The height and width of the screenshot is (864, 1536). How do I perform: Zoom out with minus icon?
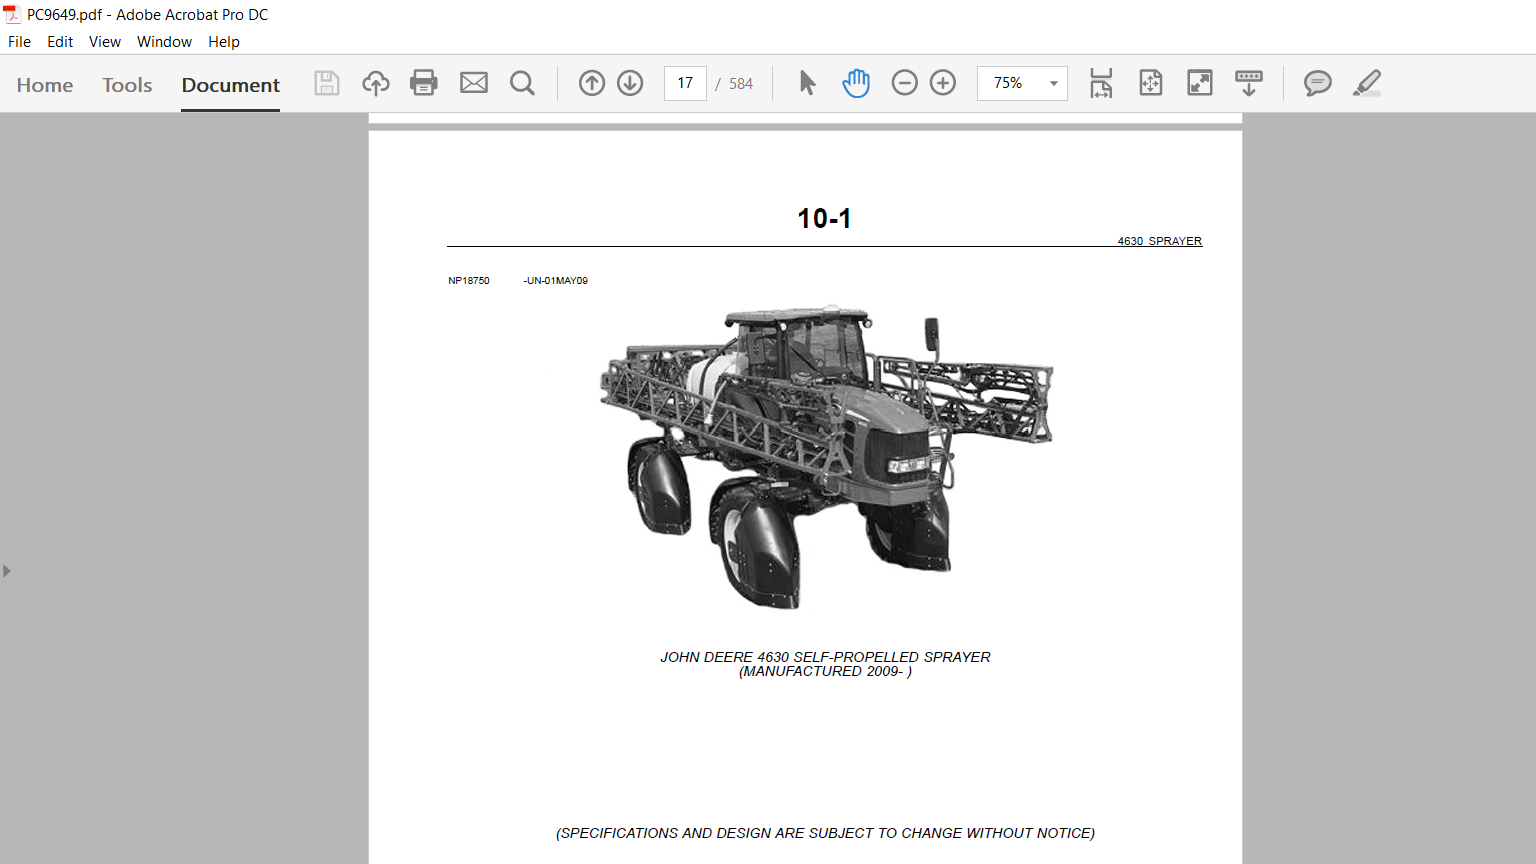point(904,83)
